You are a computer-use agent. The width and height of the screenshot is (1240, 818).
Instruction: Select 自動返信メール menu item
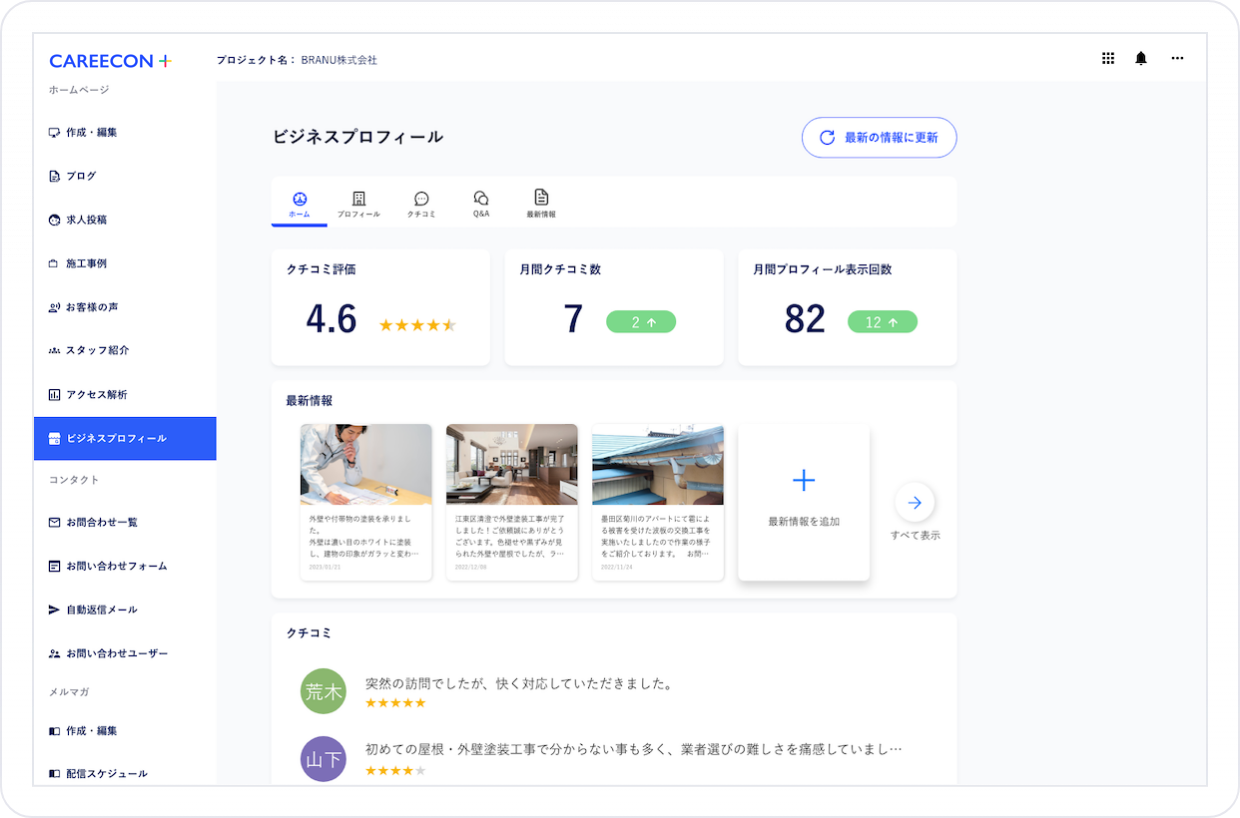(x=101, y=610)
